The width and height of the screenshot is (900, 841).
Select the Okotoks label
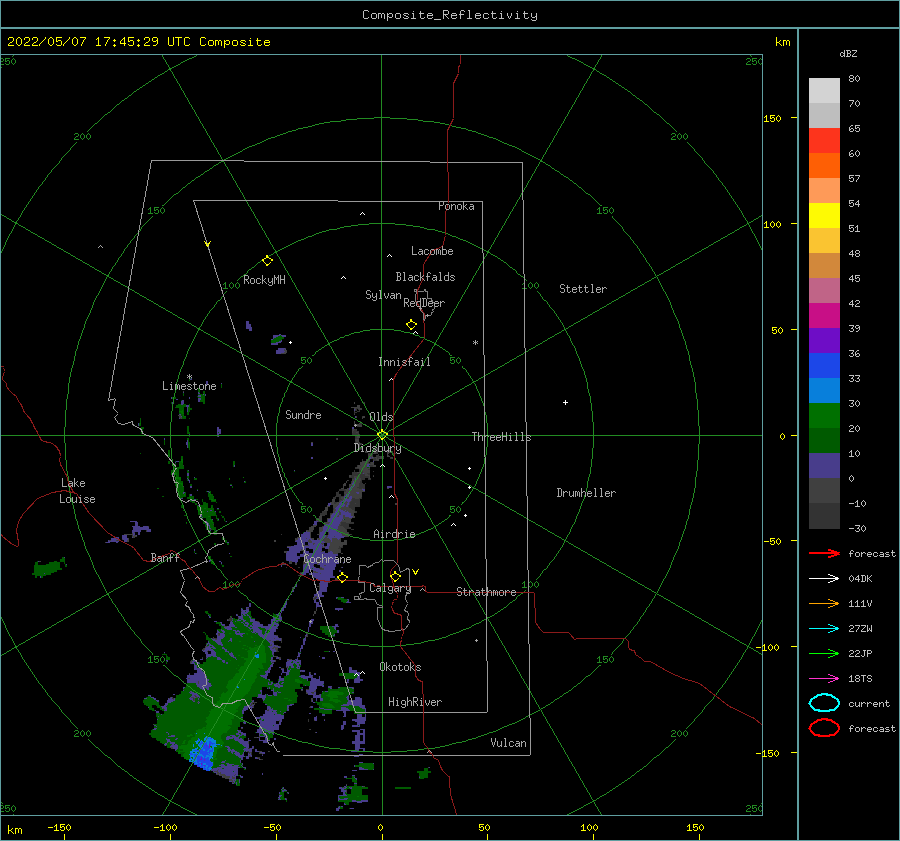tap(400, 667)
